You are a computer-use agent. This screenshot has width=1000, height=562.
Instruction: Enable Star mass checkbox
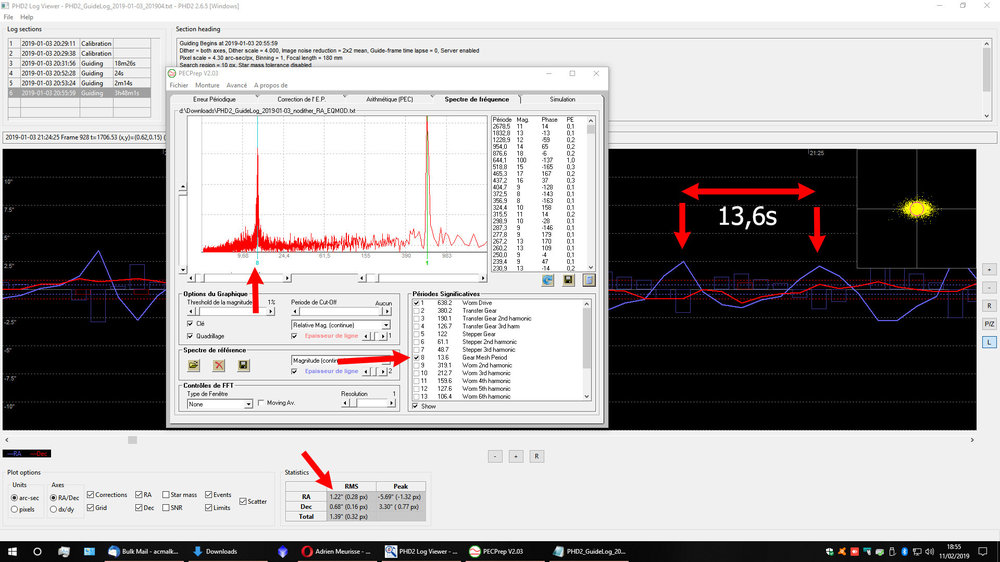tap(166, 494)
